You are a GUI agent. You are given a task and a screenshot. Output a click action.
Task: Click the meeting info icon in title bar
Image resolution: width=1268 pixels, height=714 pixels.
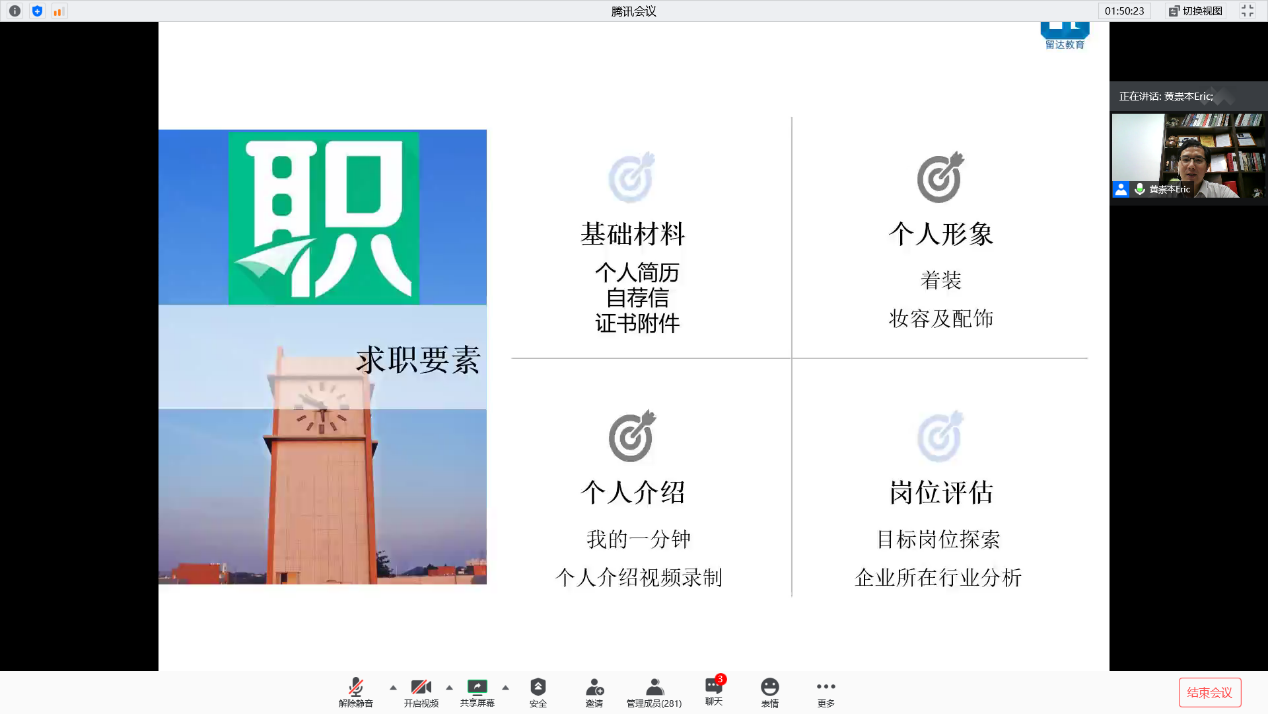coord(14,11)
